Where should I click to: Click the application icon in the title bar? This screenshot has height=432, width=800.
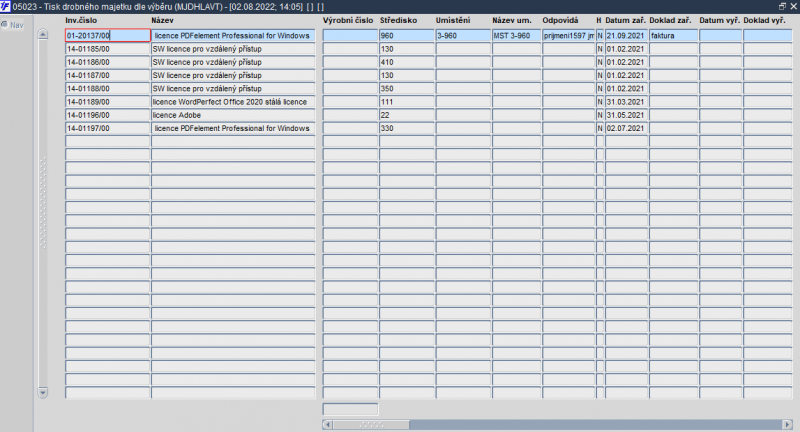pyautogui.click(x=5, y=6)
